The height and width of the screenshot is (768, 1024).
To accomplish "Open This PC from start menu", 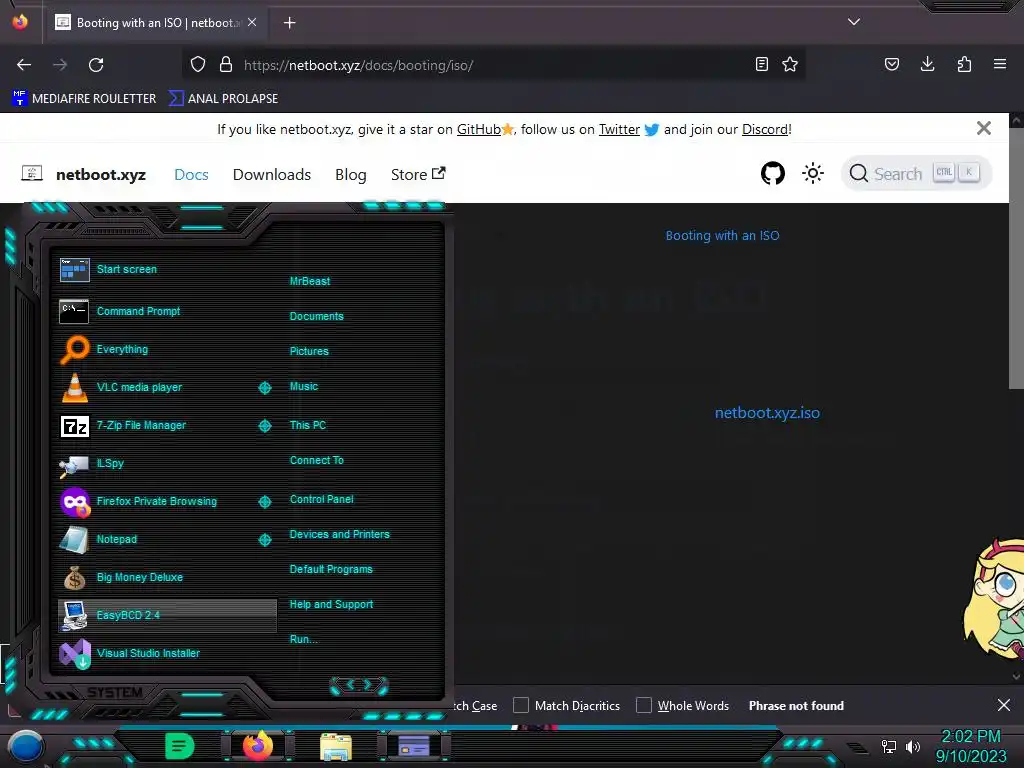I will tap(308, 425).
